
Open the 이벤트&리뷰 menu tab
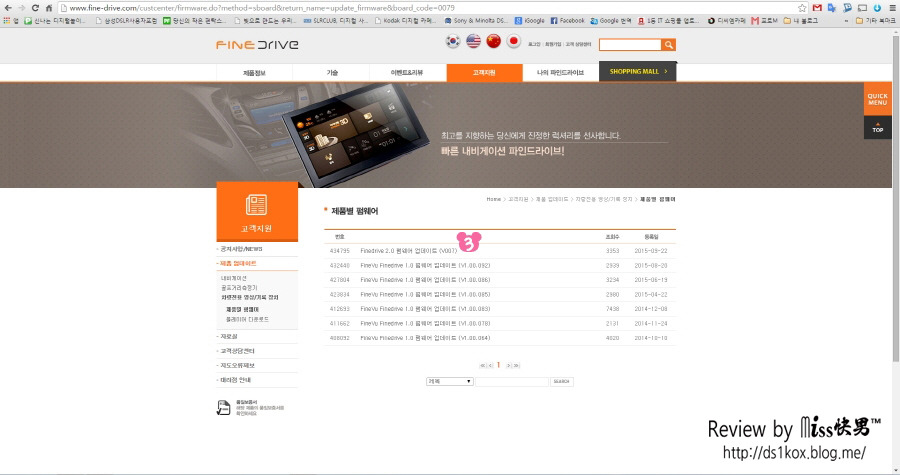407,73
